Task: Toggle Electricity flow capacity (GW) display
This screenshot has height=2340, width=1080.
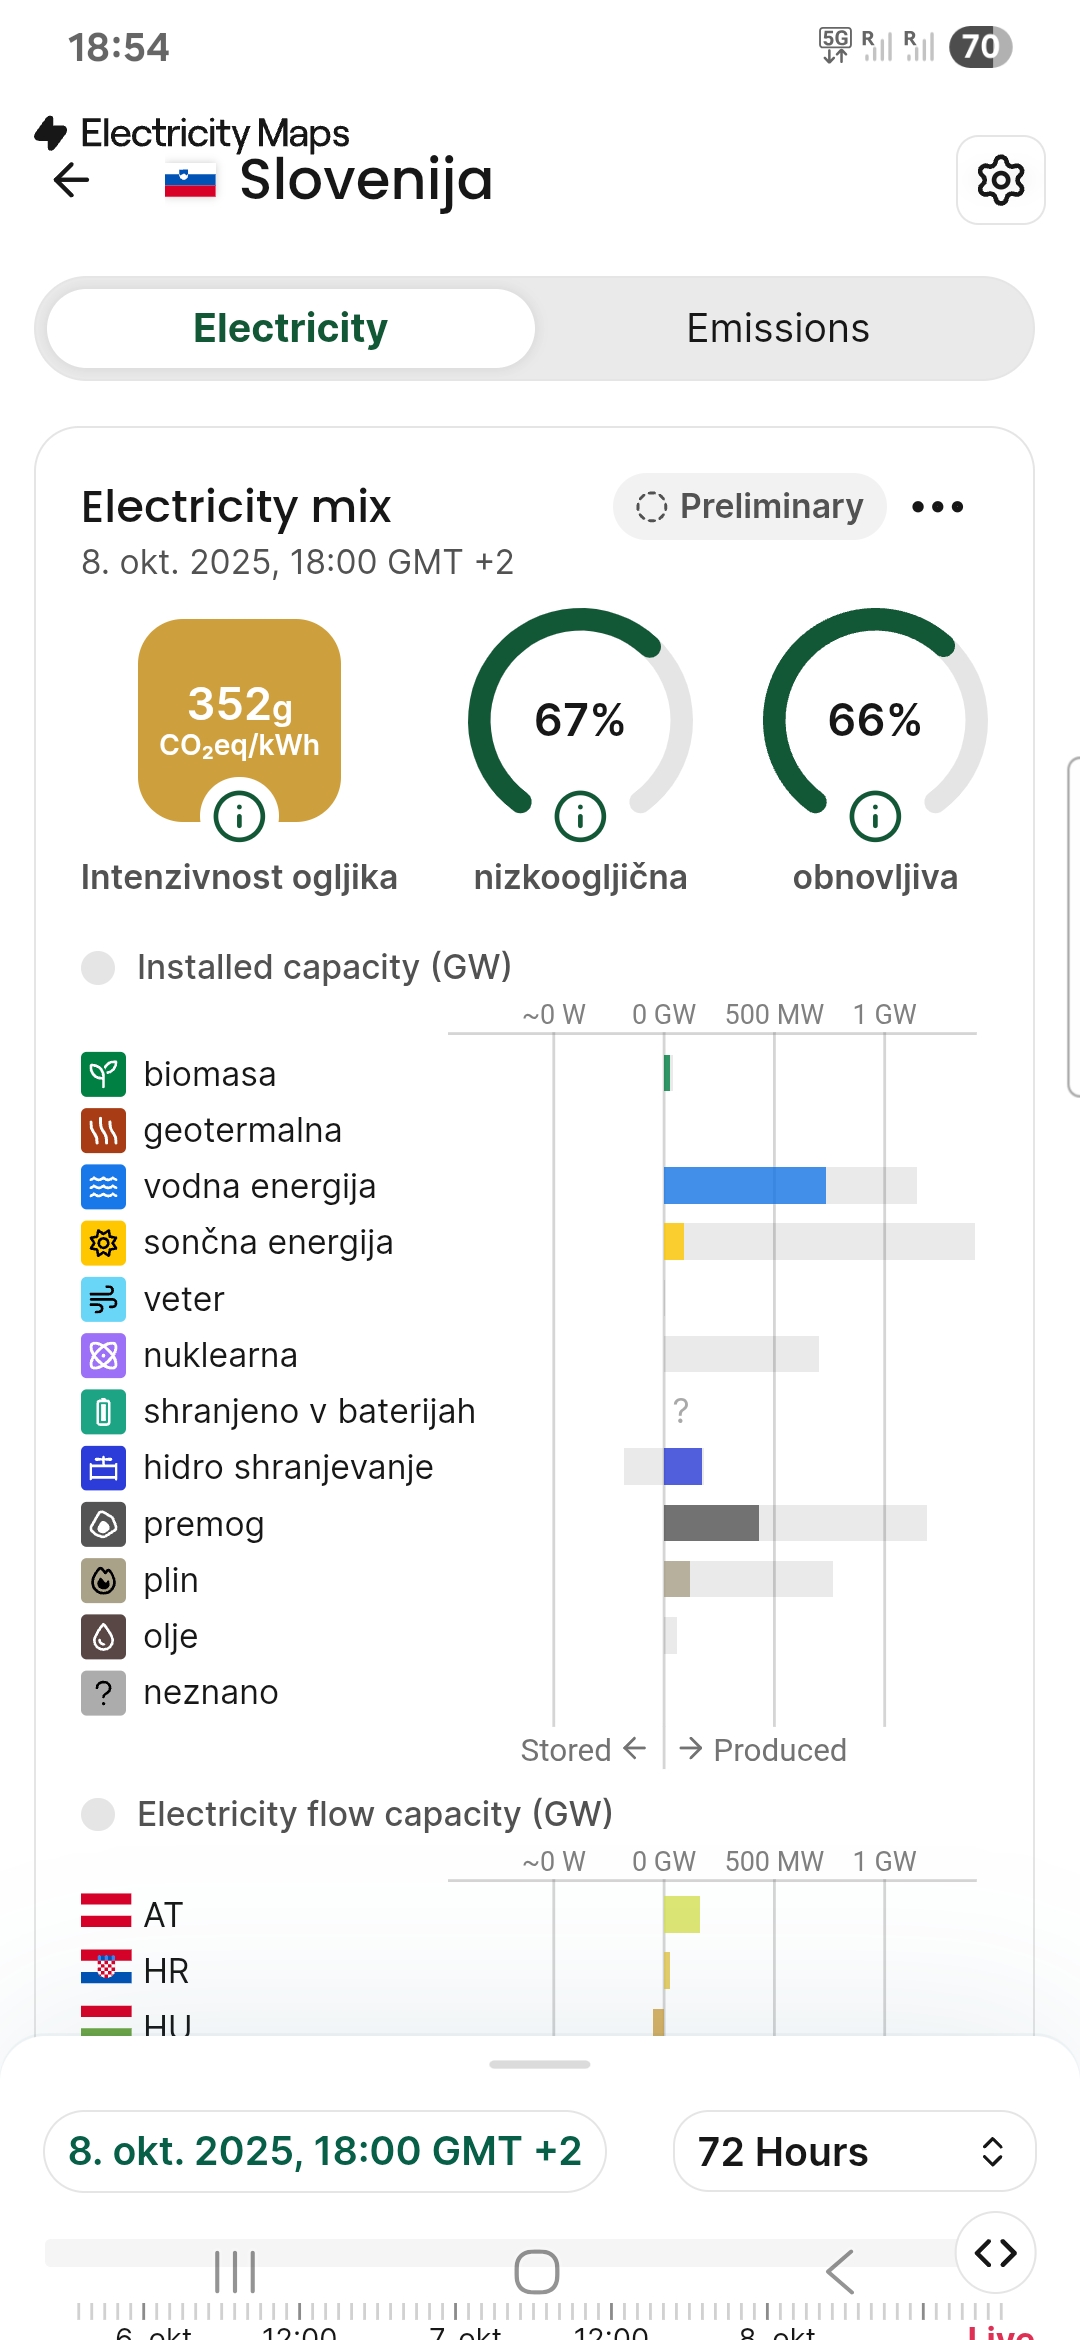Action: 98,1814
